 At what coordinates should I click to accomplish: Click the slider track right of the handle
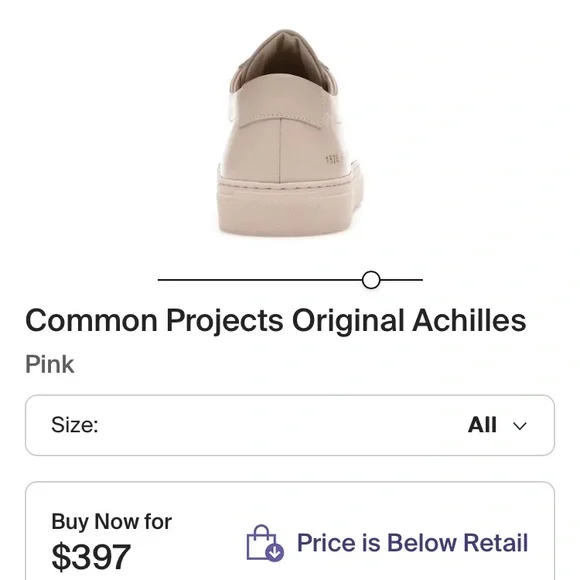401,280
